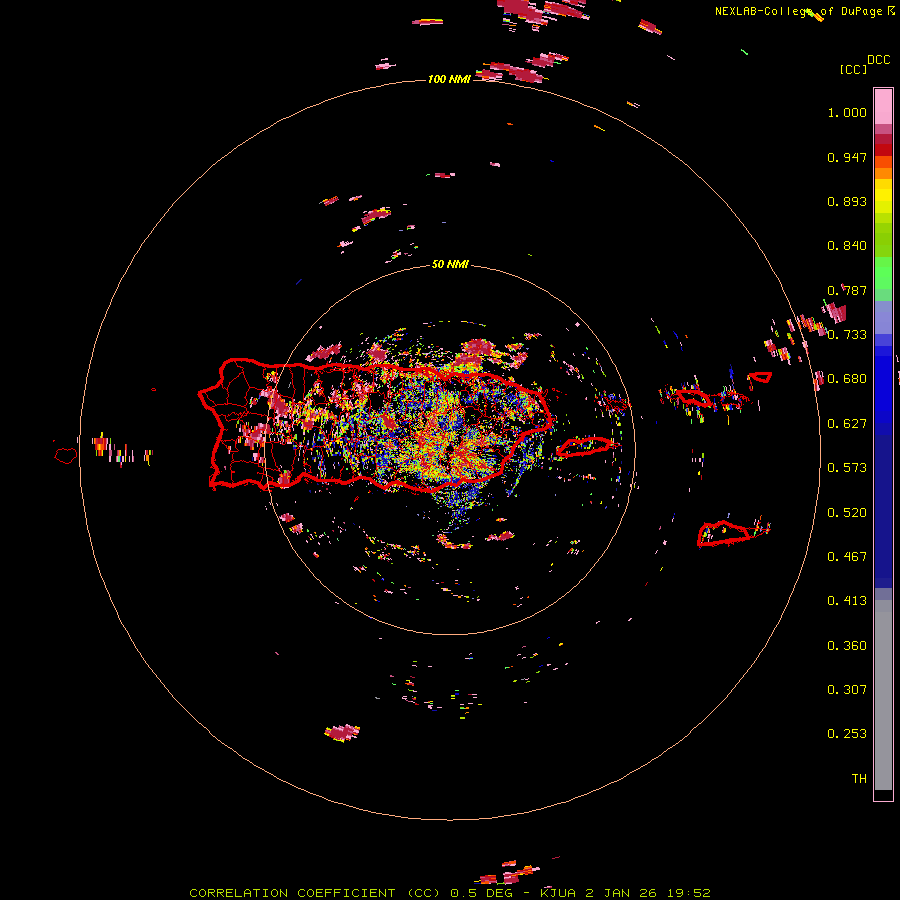Screen dimensions: 900x900
Task: Click the DCC product label
Action: (878, 60)
